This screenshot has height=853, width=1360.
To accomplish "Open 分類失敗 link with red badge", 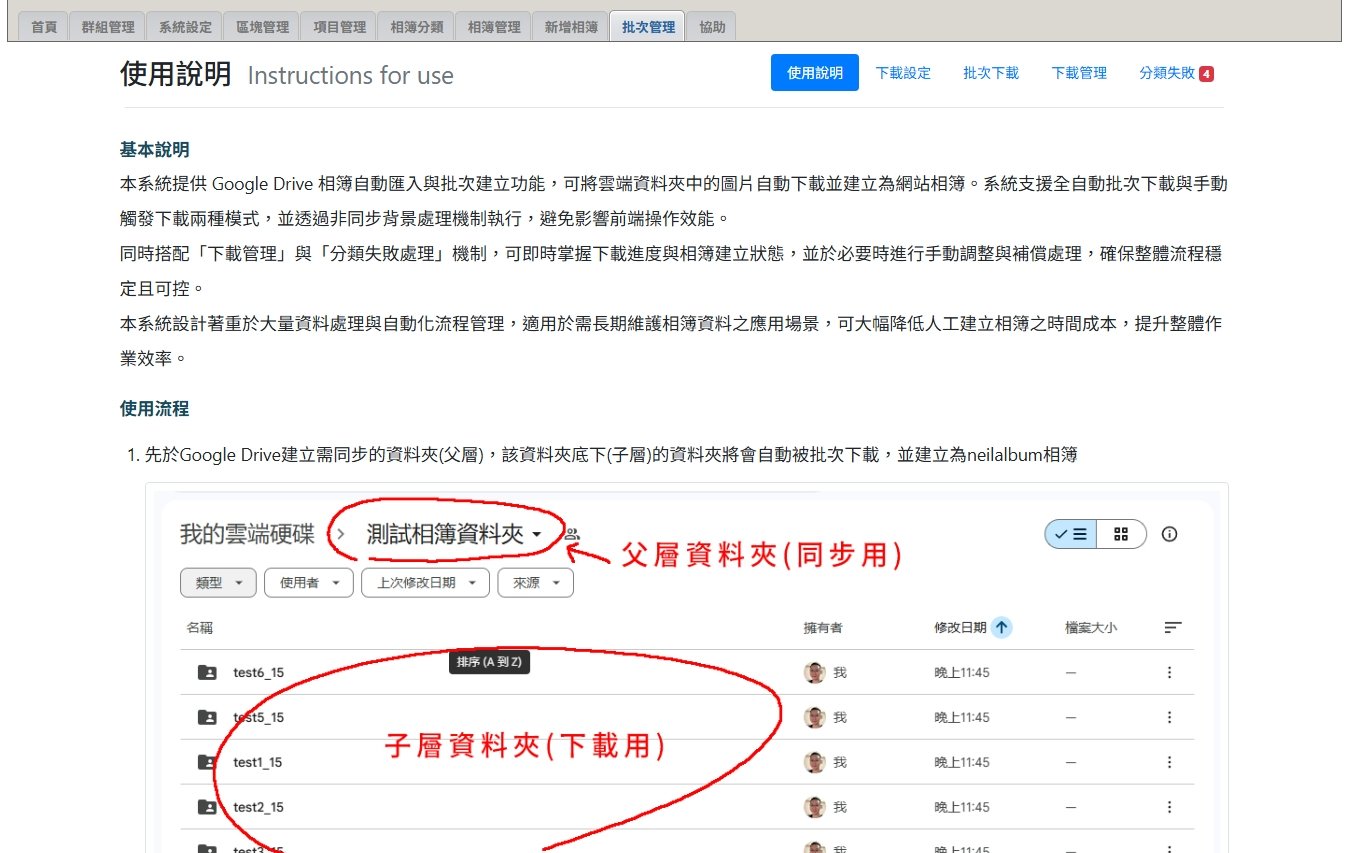I will [x=1175, y=73].
